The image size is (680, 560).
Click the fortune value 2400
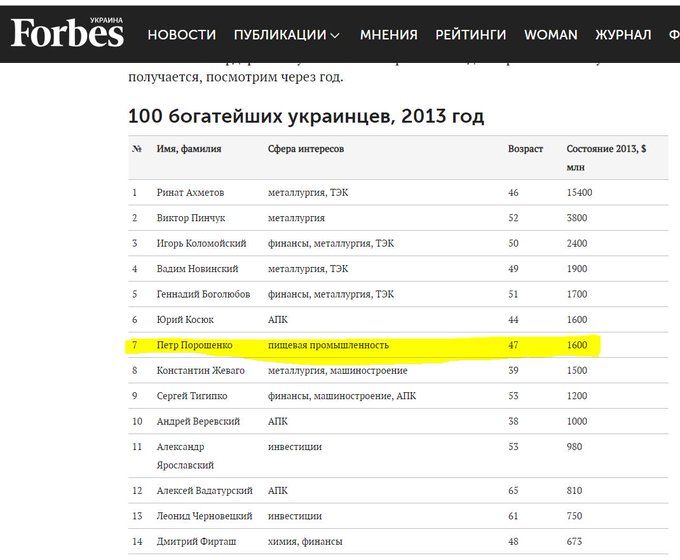coord(577,243)
